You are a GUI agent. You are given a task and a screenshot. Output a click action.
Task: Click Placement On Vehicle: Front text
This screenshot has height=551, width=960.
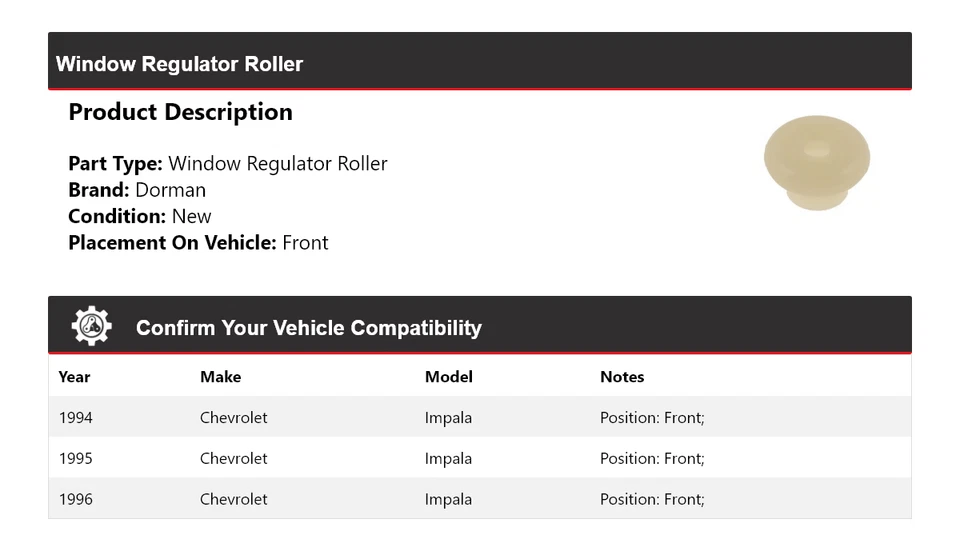198,242
